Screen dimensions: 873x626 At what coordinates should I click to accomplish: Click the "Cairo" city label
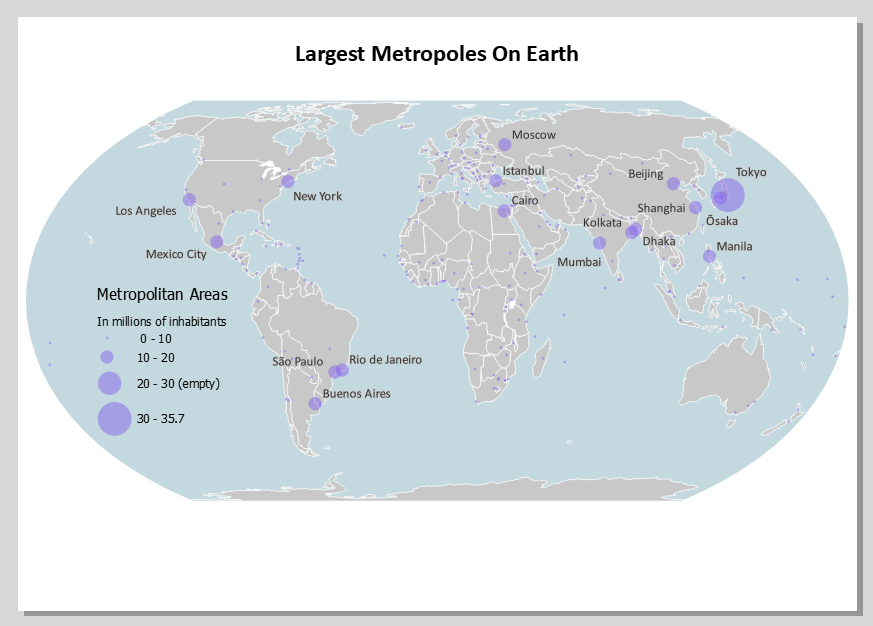pos(524,200)
